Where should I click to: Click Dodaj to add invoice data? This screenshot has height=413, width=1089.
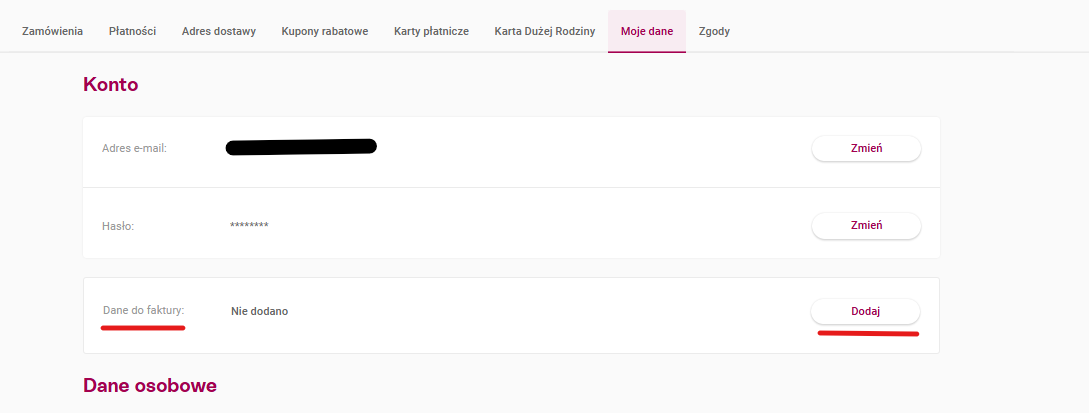tap(866, 311)
